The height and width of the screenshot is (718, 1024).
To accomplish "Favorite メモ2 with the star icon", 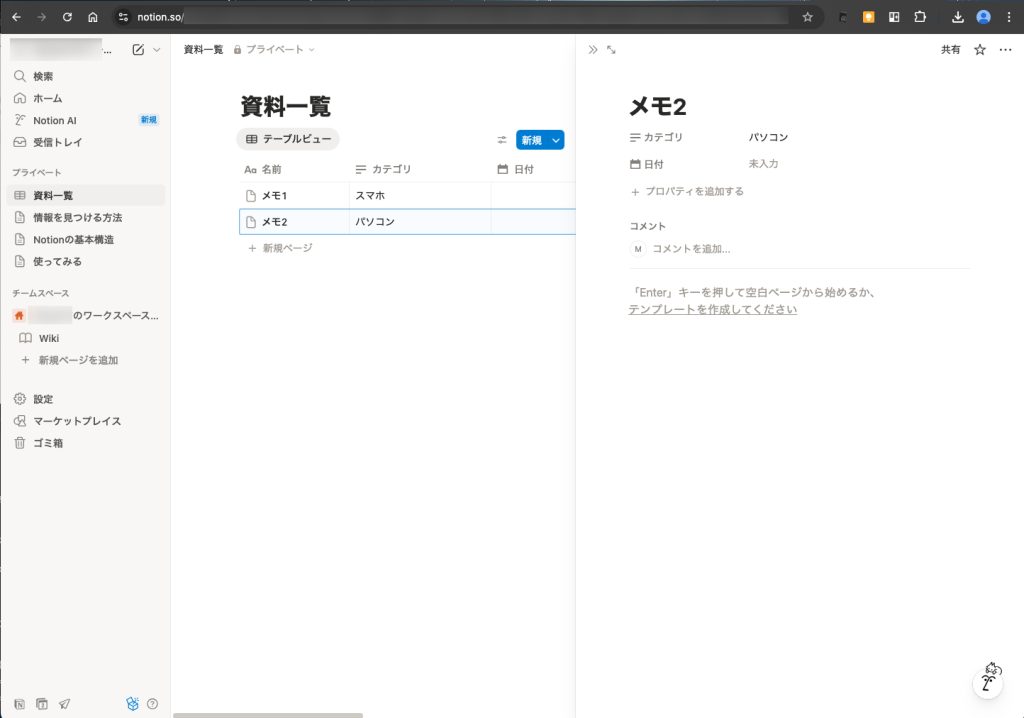I will pyautogui.click(x=980, y=50).
